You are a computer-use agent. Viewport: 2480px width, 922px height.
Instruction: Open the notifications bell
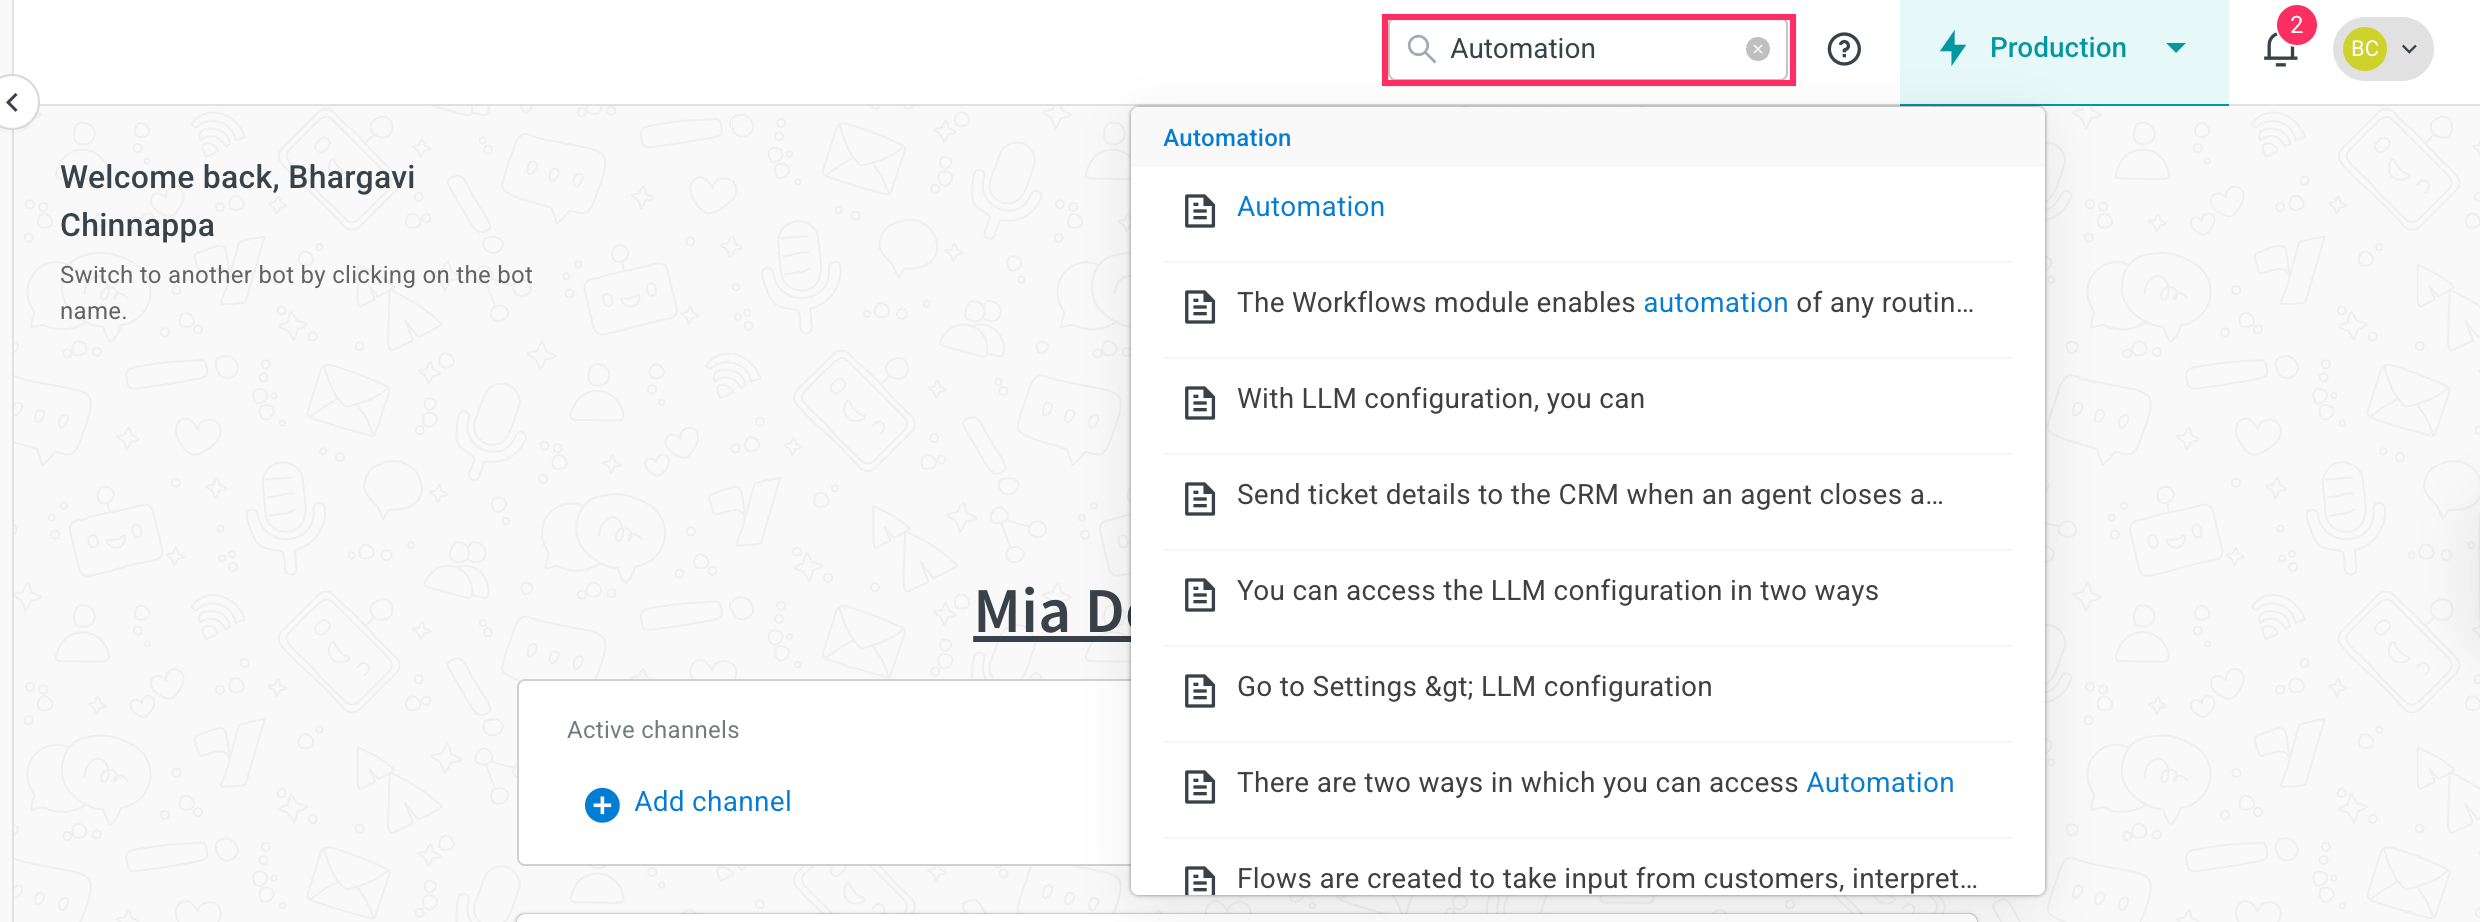2279,49
